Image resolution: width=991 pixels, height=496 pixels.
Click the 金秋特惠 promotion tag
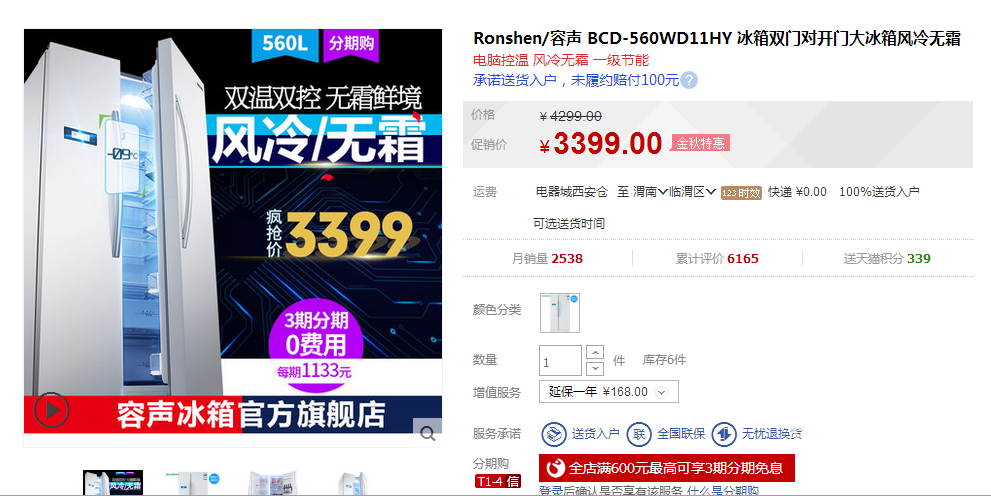[700, 143]
